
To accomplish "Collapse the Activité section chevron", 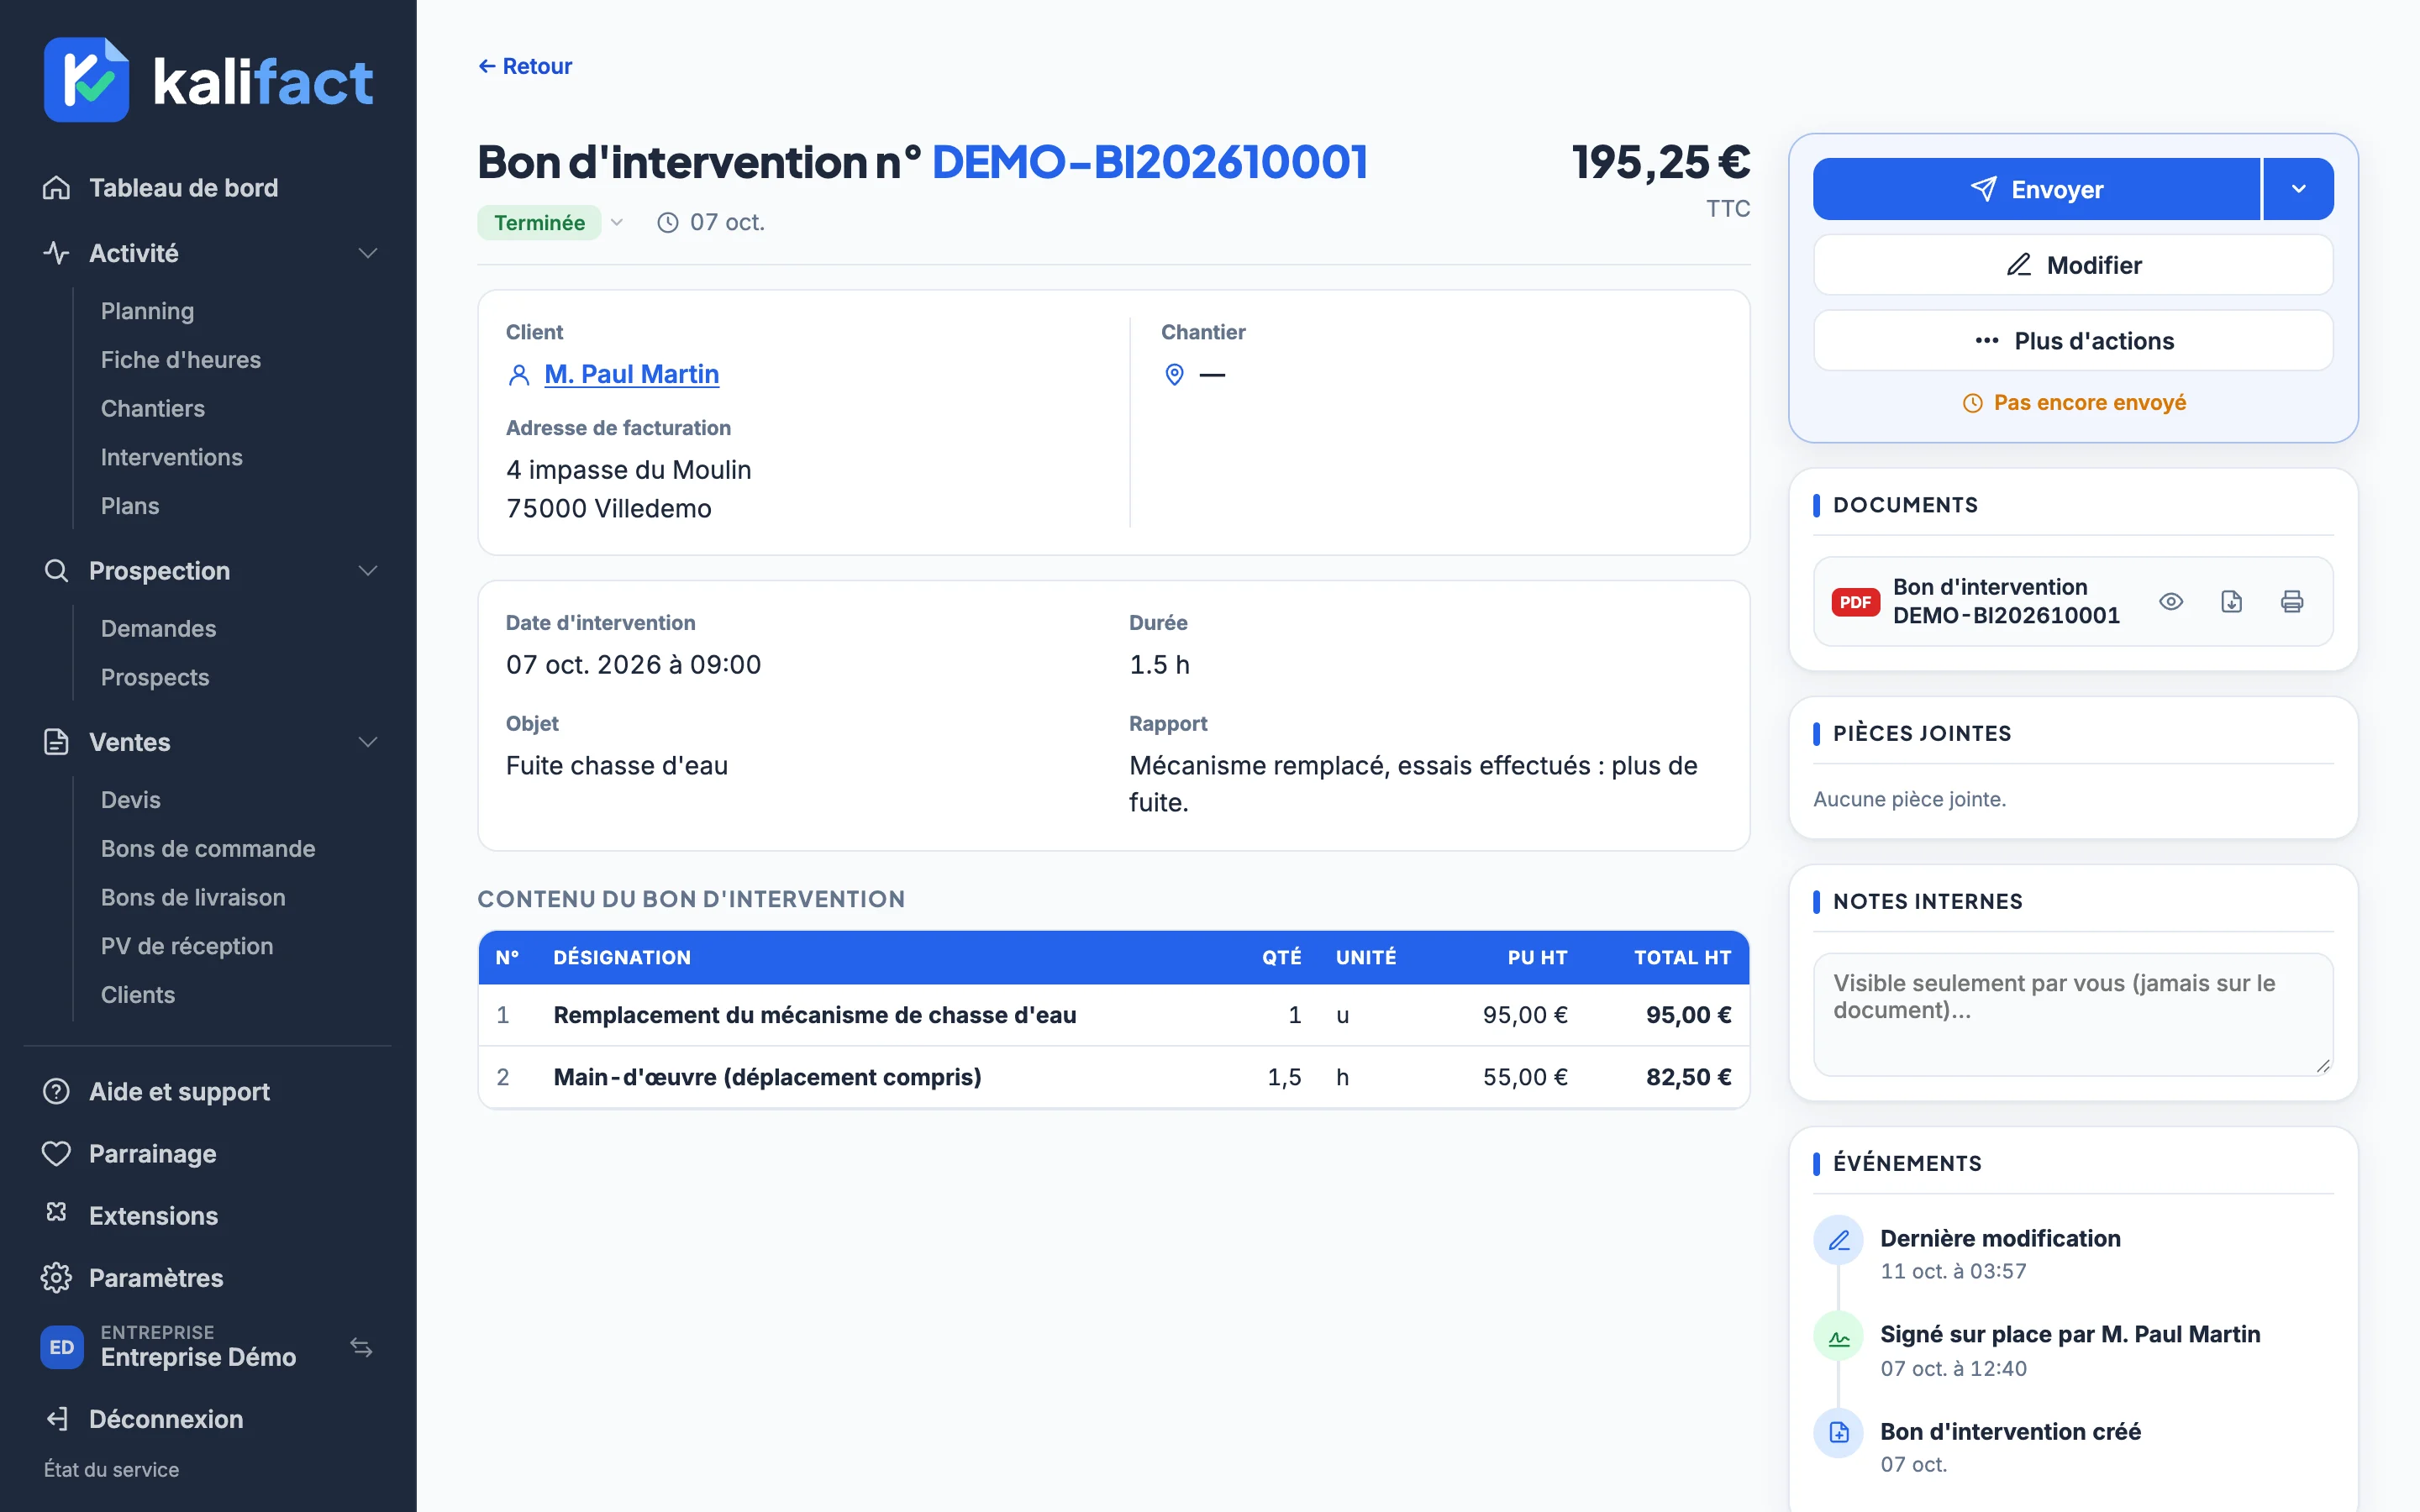I will (x=368, y=253).
